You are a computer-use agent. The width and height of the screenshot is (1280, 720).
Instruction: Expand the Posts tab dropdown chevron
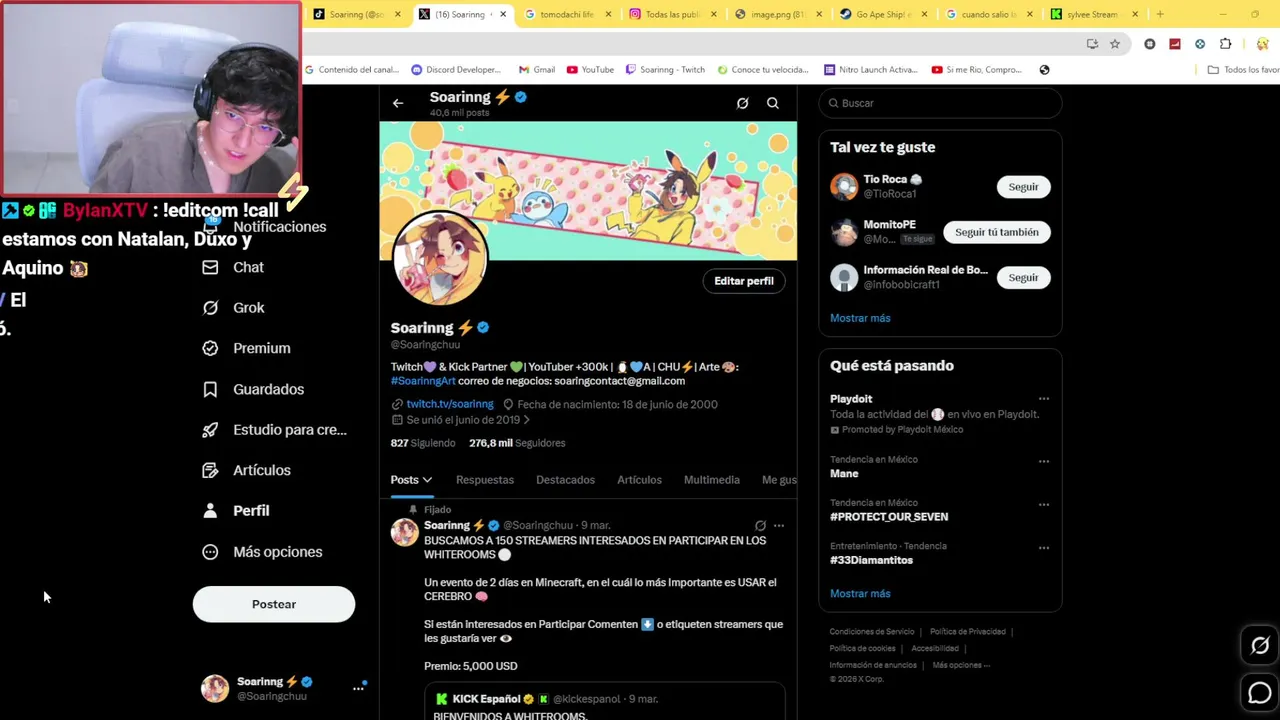point(427,480)
